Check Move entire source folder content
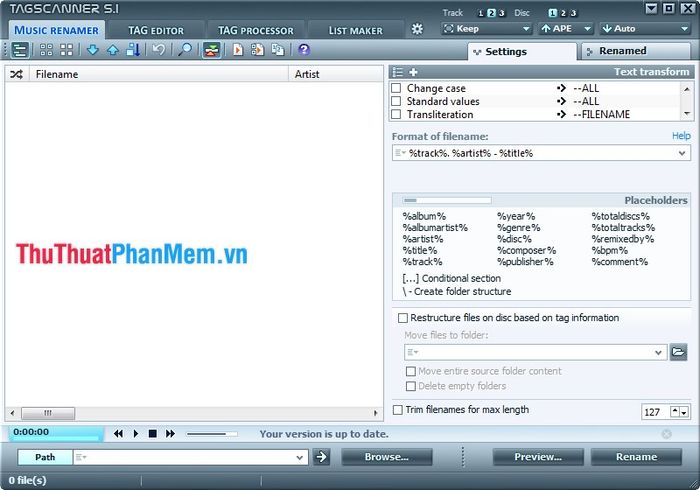This screenshot has height=490, width=700. point(411,371)
